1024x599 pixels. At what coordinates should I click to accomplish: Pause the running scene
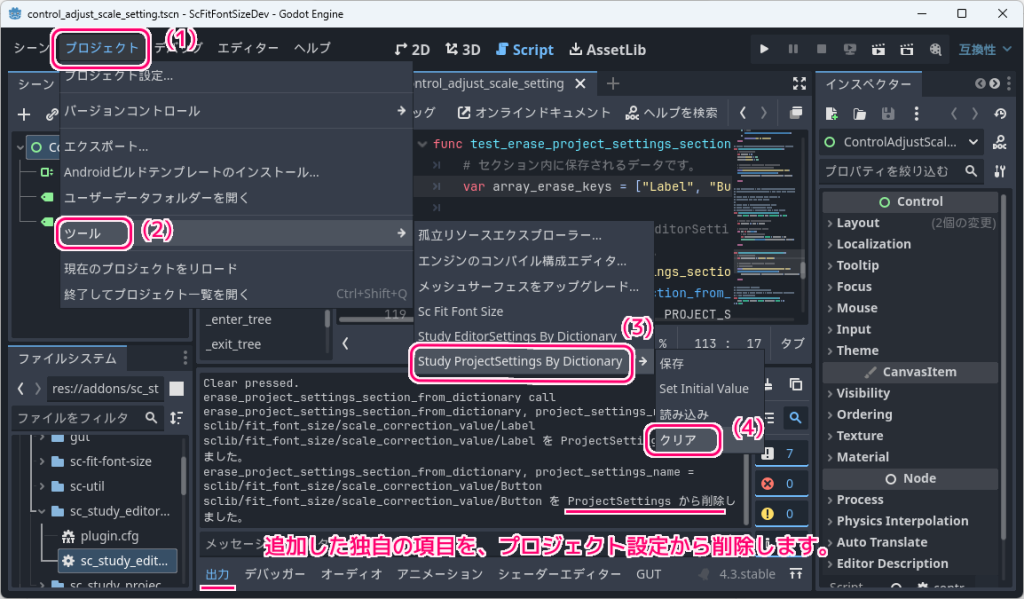793,47
